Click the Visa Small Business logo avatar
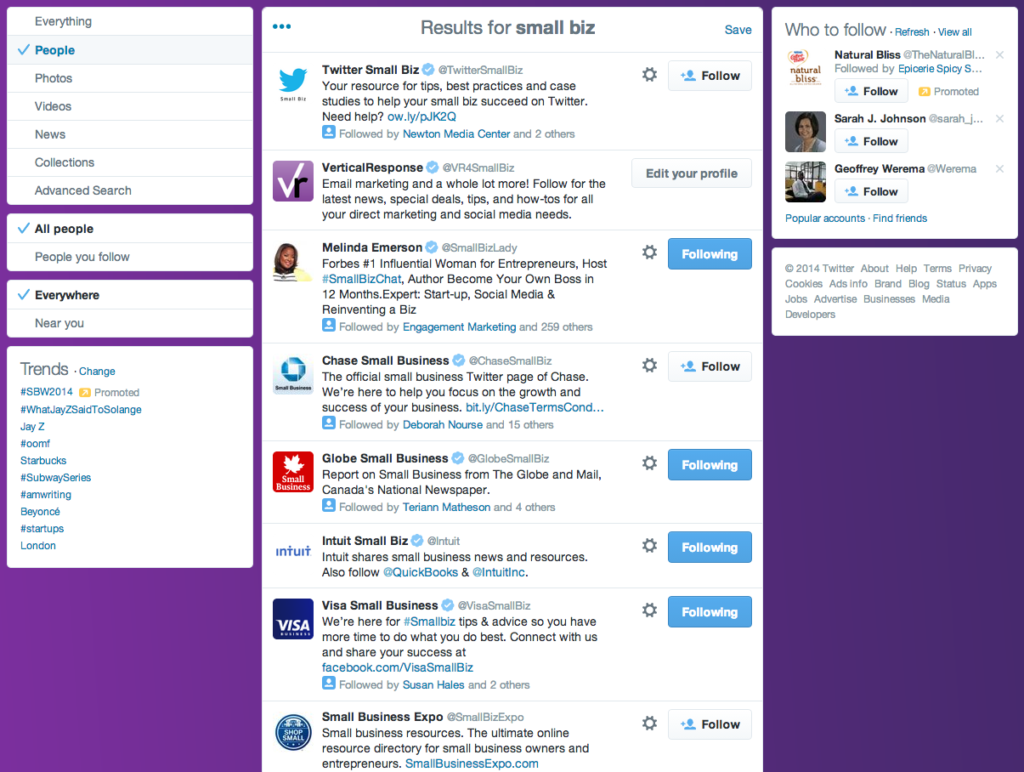Image resolution: width=1024 pixels, height=772 pixels. tap(292, 620)
